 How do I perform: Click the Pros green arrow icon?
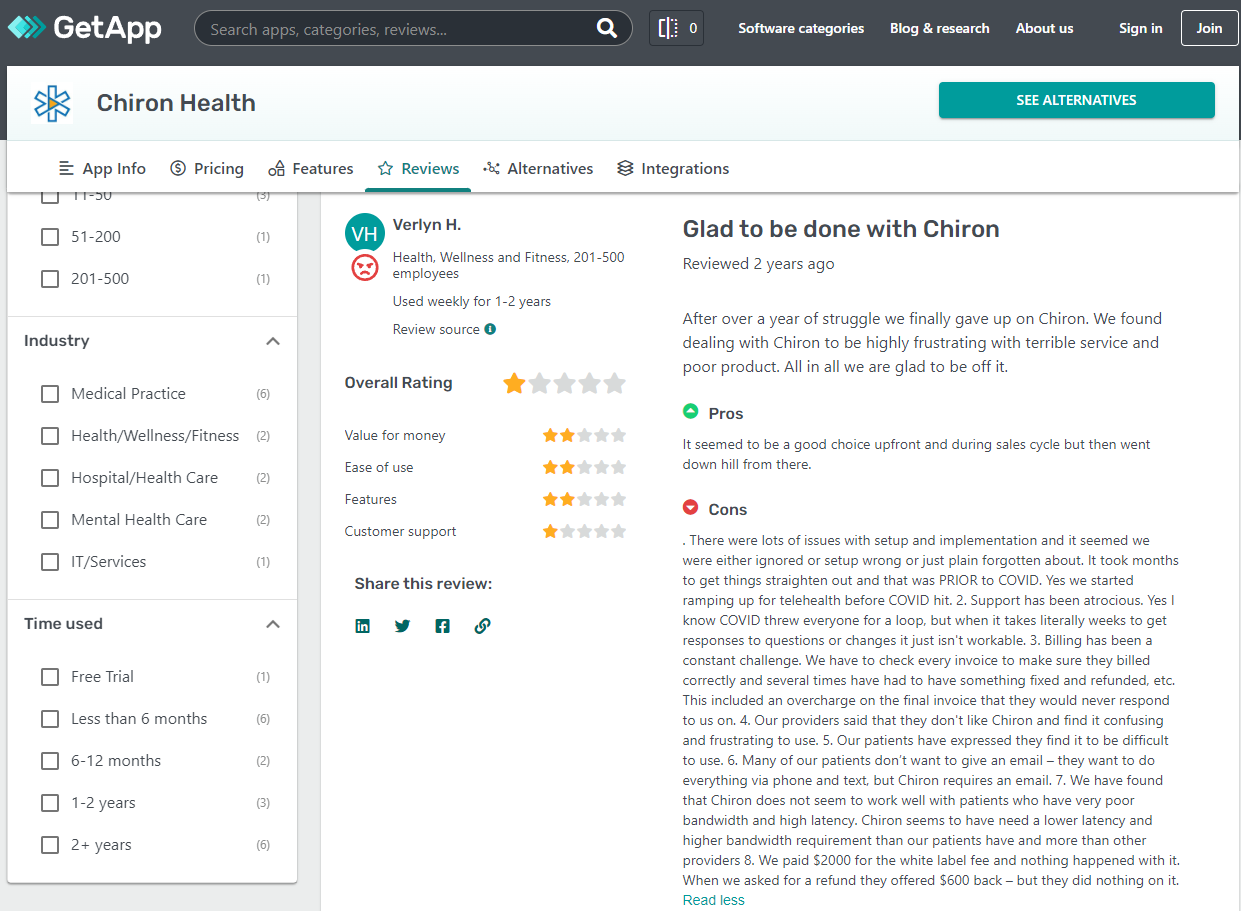click(x=690, y=411)
